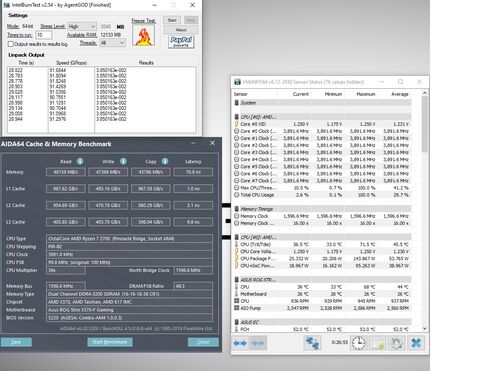Click the AIO Pump fan icon
Image resolution: width=480 pixels, height=371 pixels.
[x=236, y=308]
